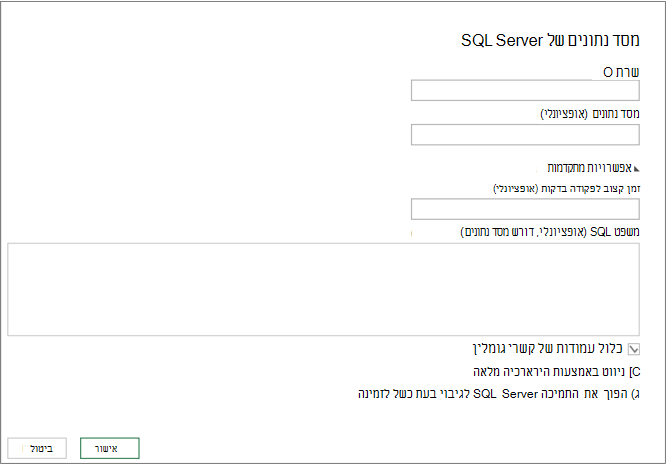Click the command timeout in minutes field
Image resolution: width=666 pixels, height=464 pixels.
point(525,209)
